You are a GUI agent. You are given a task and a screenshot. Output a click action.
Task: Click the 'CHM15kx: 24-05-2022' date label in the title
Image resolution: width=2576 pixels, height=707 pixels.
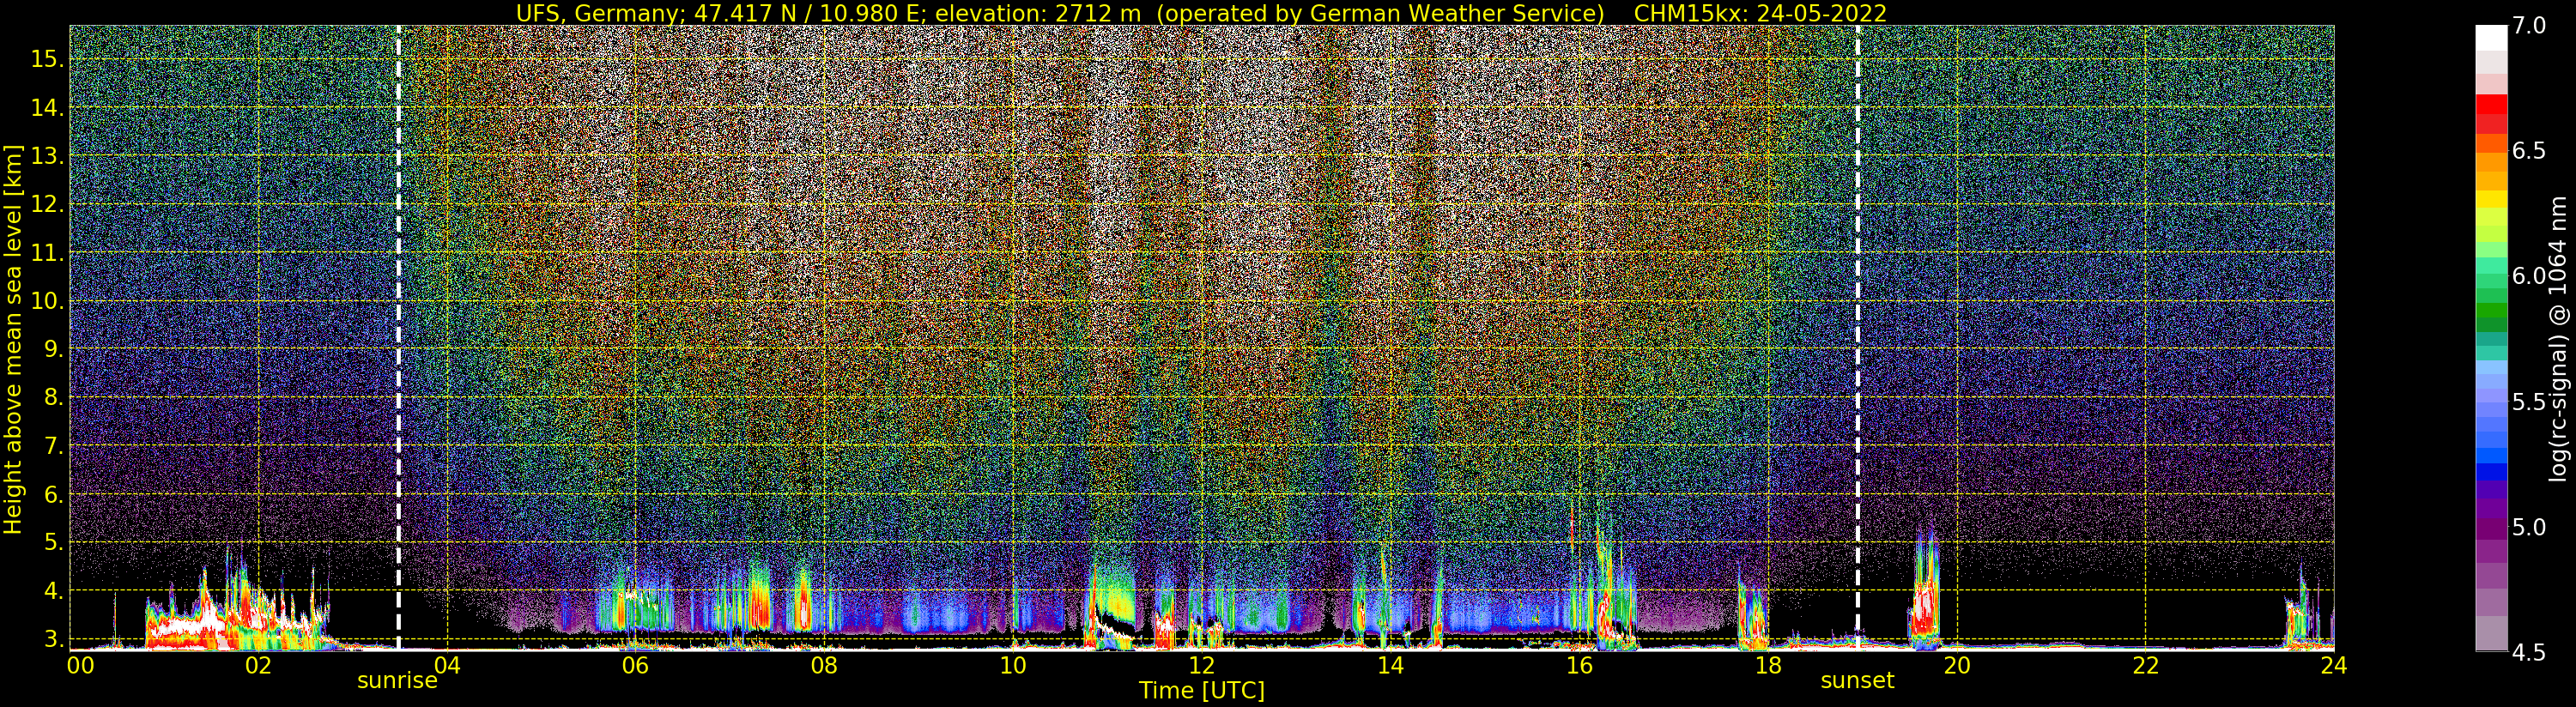point(1760,13)
